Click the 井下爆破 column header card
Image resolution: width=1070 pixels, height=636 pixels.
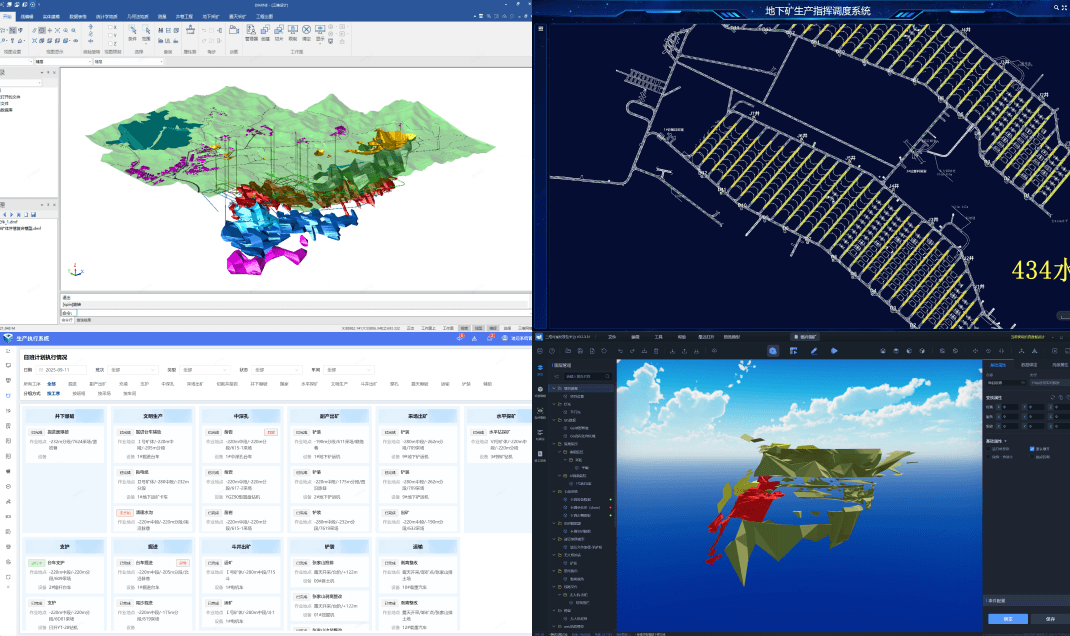(x=65, y=416)
